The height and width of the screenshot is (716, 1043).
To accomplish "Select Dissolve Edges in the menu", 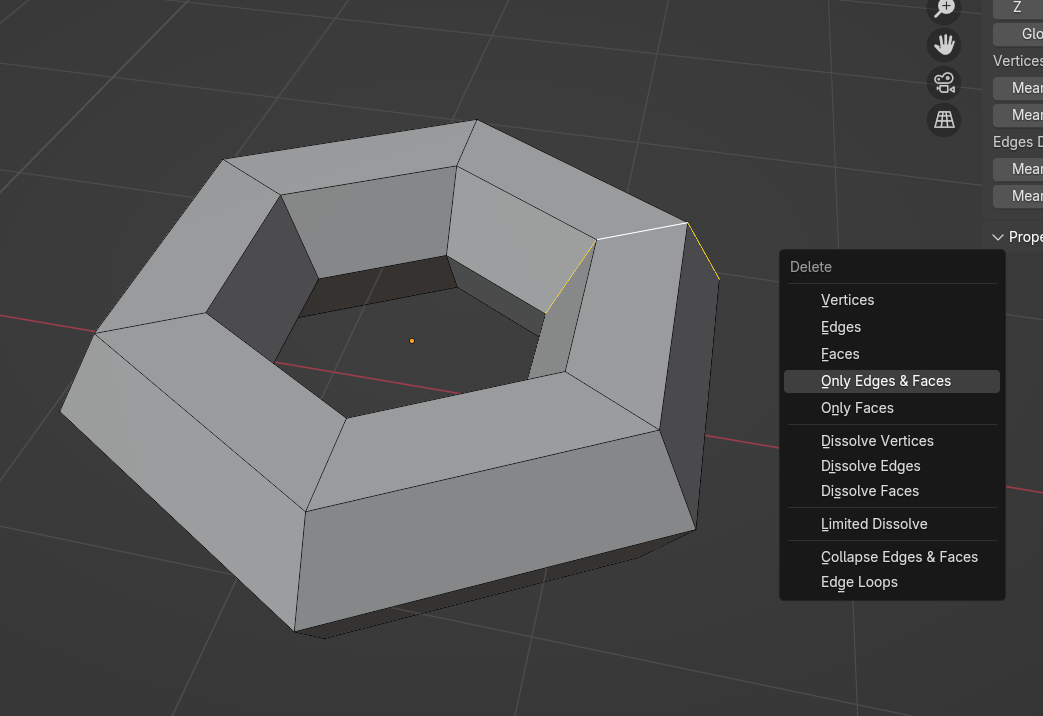I will (x=891, y=466).
